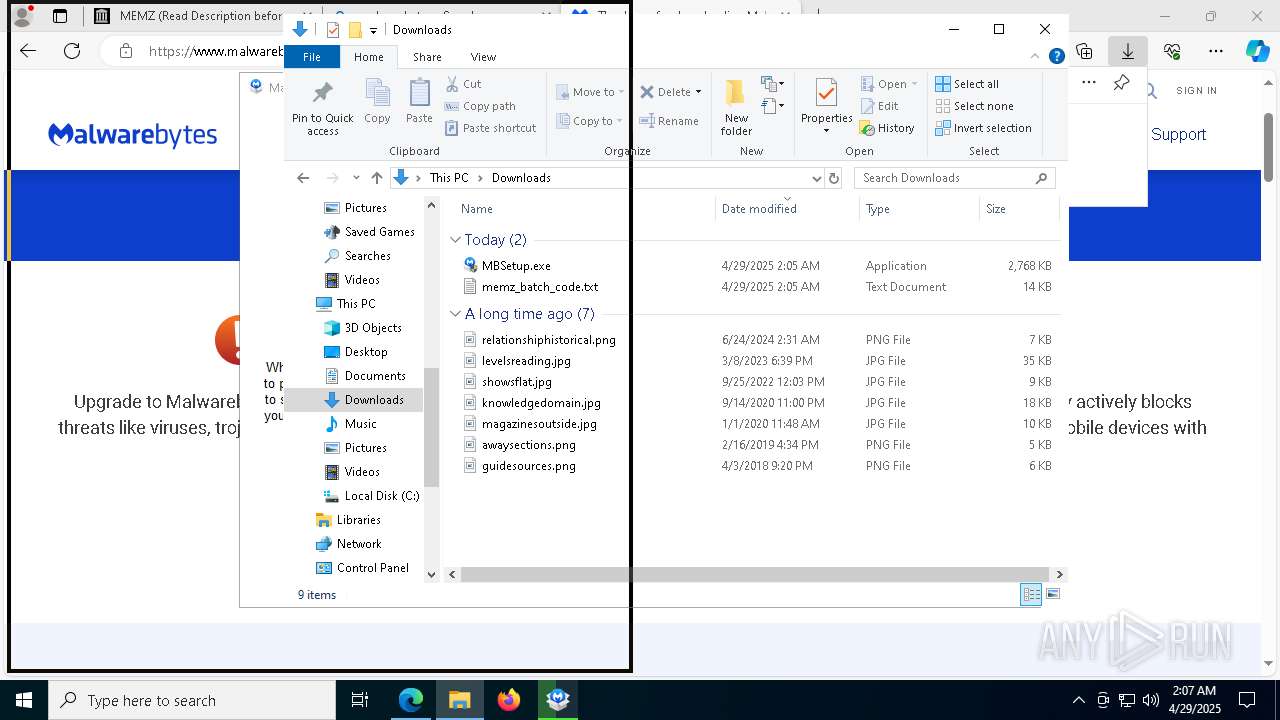Screen dimensions: 1280x720
Task: Click Pin to Quick access icon
Action: pos(322,108)
